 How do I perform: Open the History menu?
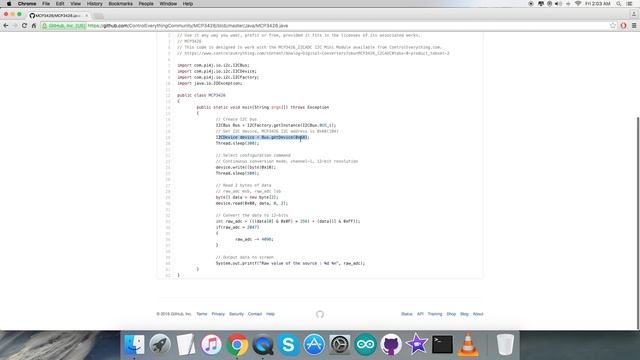pos(94,4)
